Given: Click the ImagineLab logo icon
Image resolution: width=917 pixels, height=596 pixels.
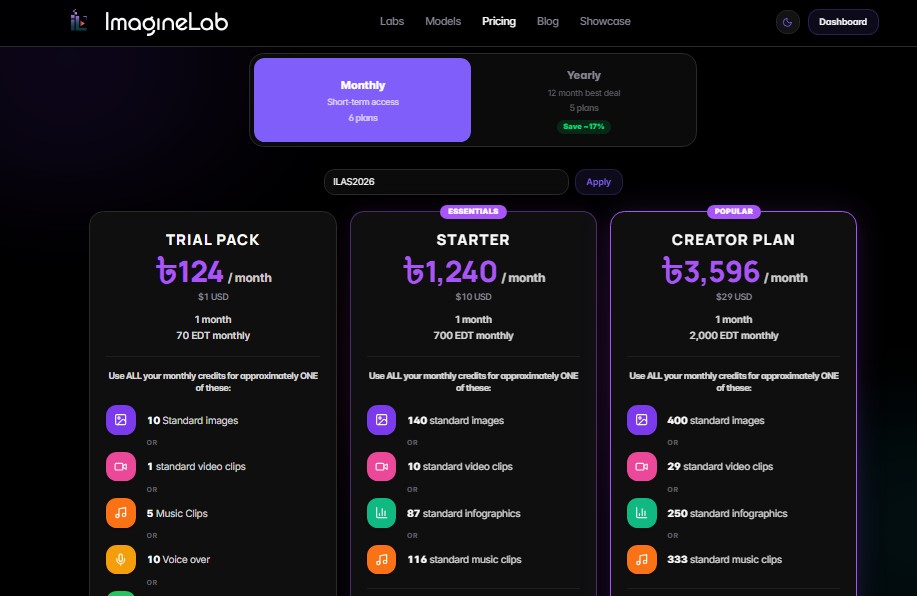Looking at the screenshot, I should 79,21.
